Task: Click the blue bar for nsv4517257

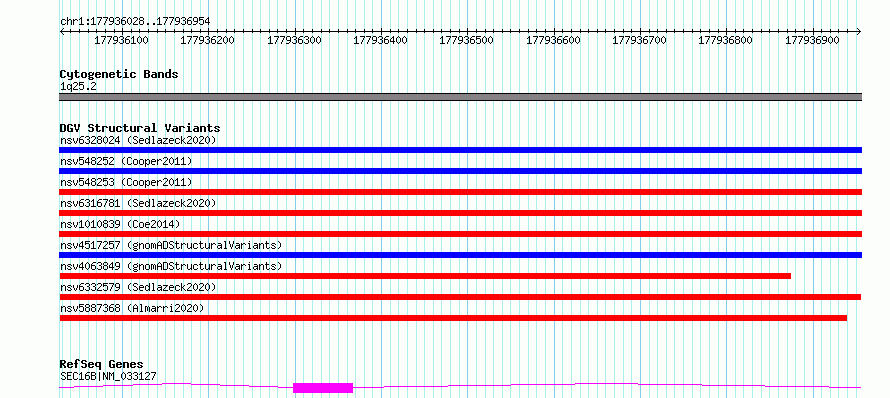Action: [x=461, y=255]
